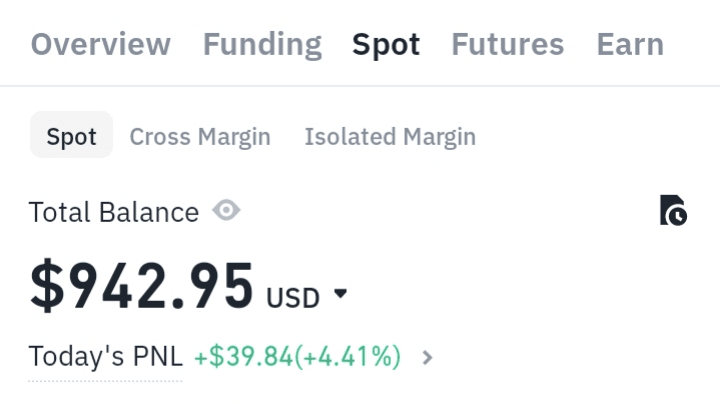Expand the USD currency dropdown arrow
This screenshot has height=404, width=720.
[x=340, y=294]
